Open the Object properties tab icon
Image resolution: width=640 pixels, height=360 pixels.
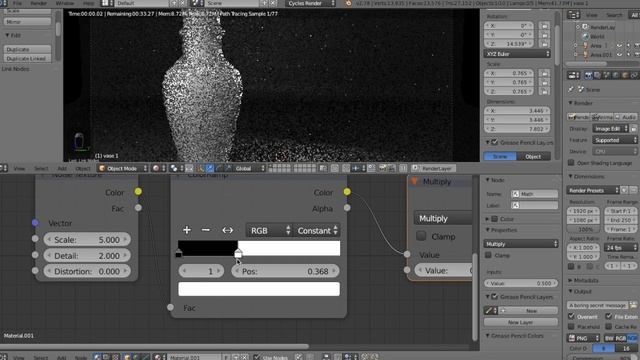(626, 76)
